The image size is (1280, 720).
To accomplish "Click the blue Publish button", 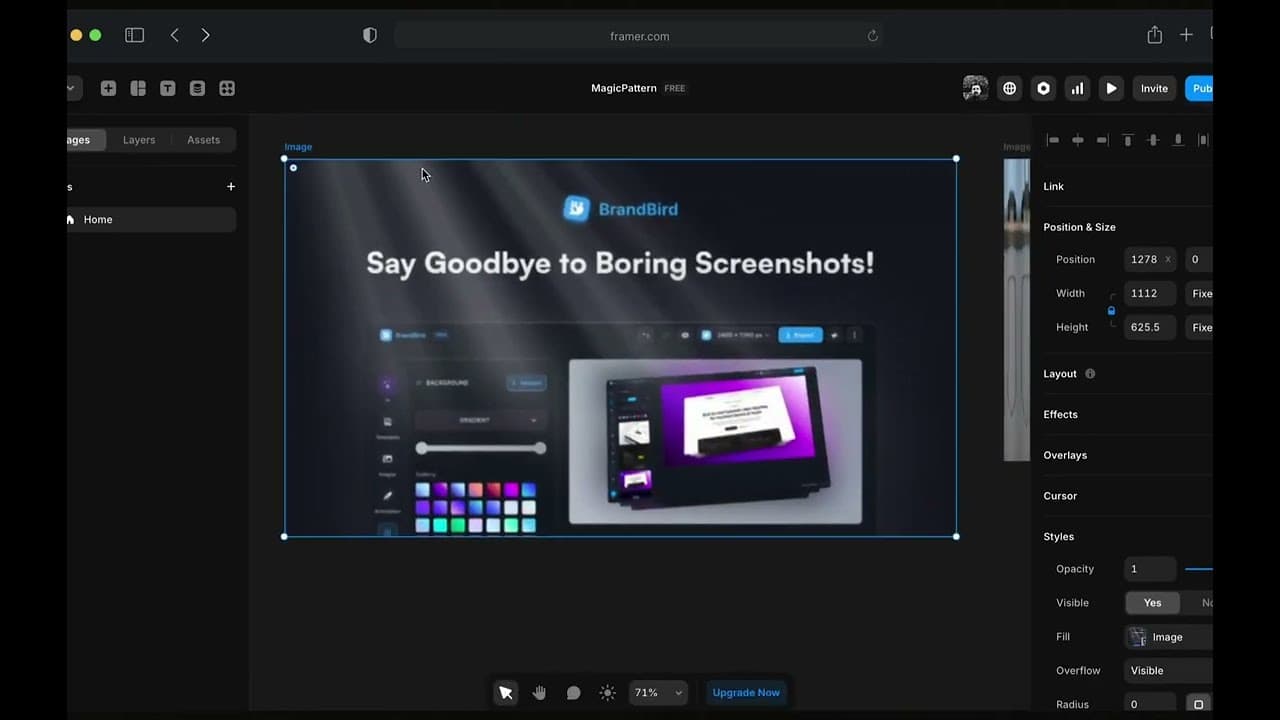I will [1199, 88].
